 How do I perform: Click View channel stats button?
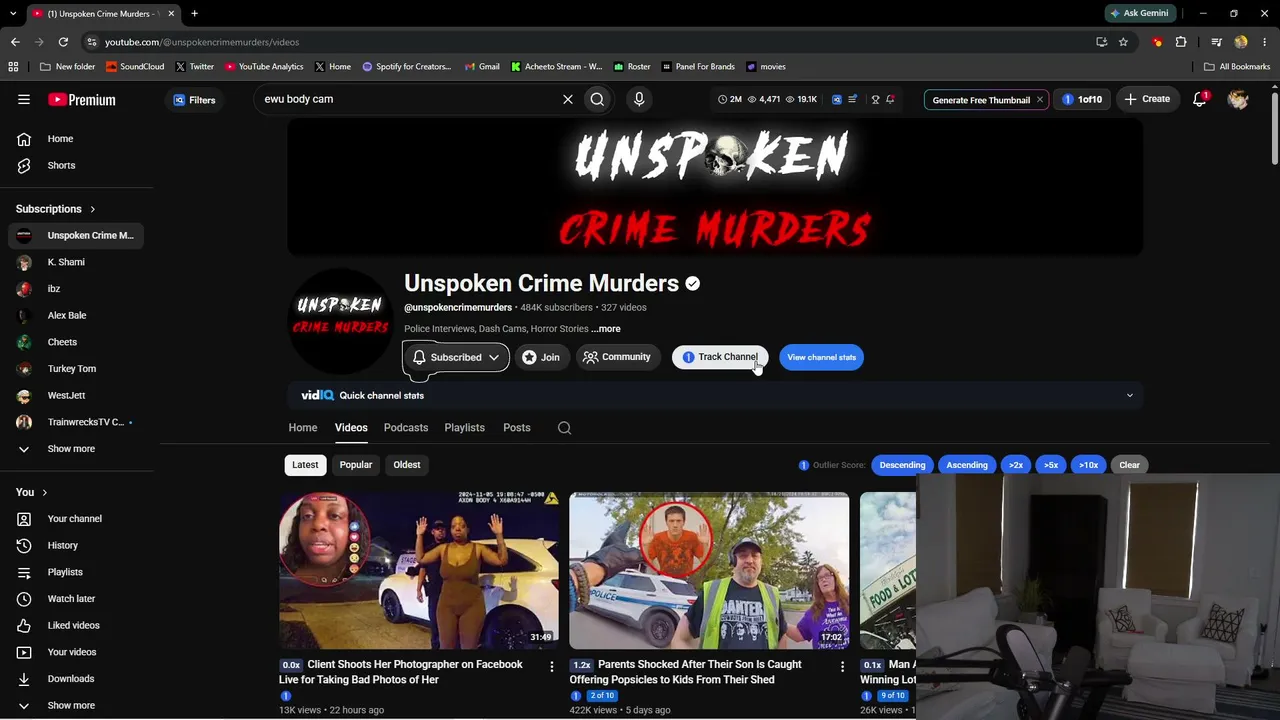[x=821, y=357]
